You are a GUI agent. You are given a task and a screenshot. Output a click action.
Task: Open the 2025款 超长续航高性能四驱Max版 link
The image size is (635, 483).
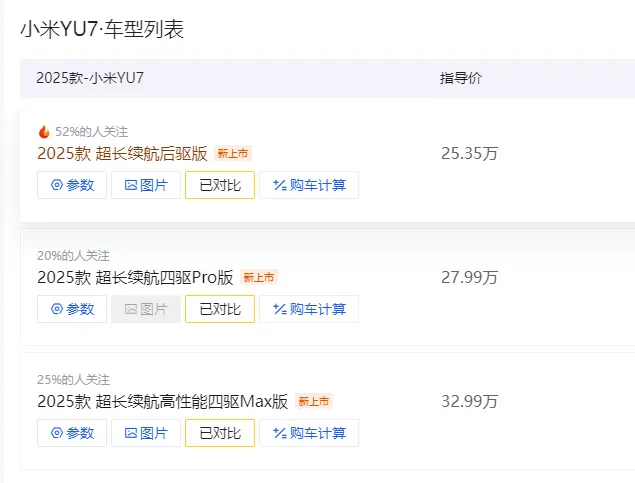pos(162,402)
